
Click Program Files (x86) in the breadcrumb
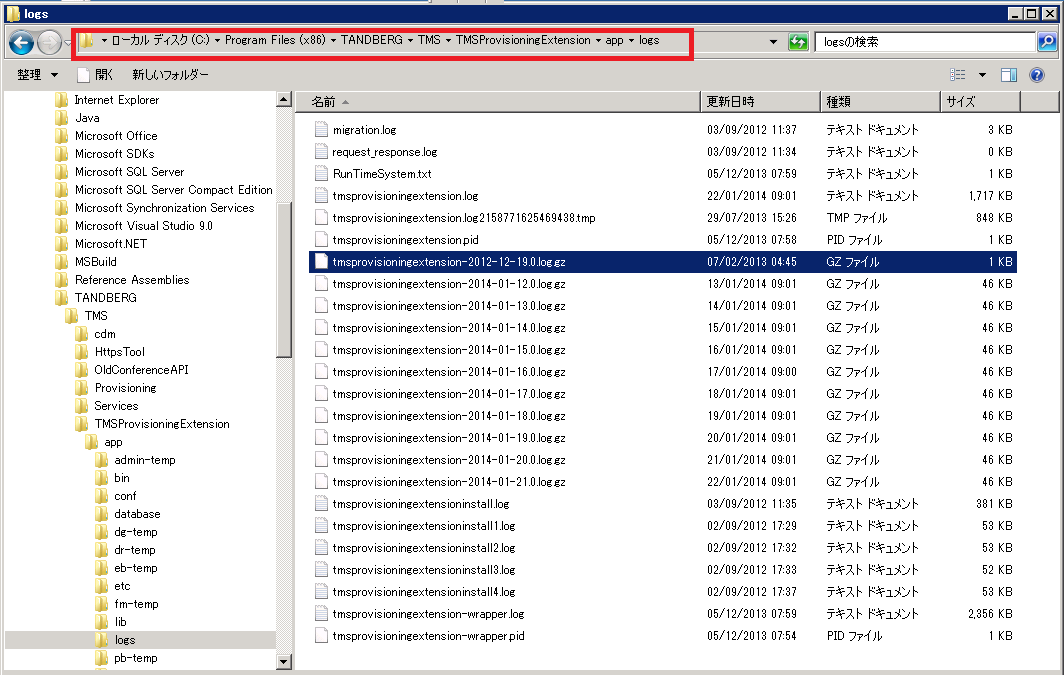275,40
